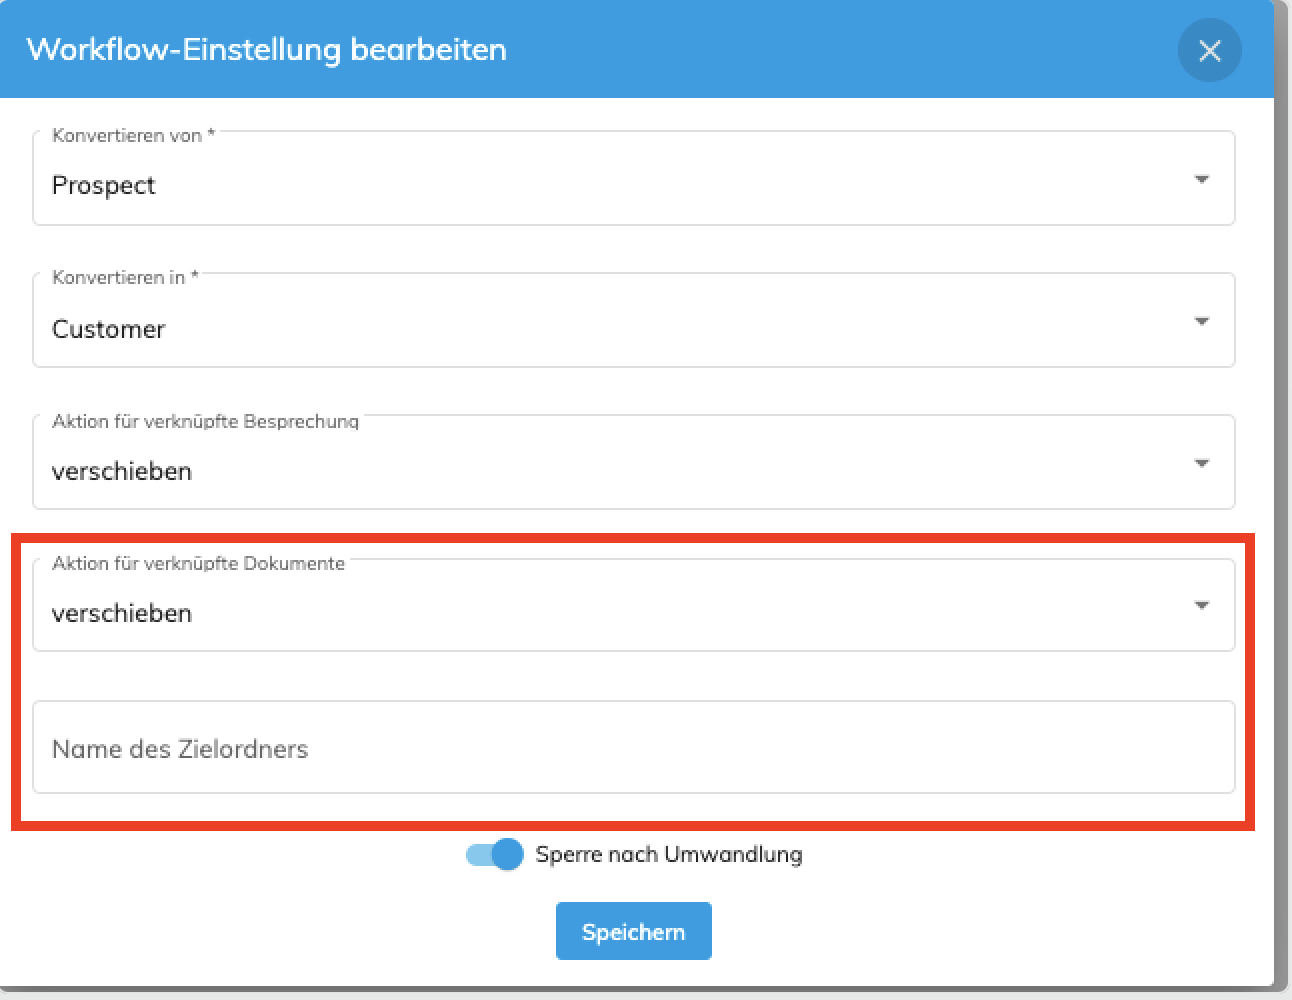
Task: Click the Sperre nach Umwandlung label text
Action: (669, 854)
